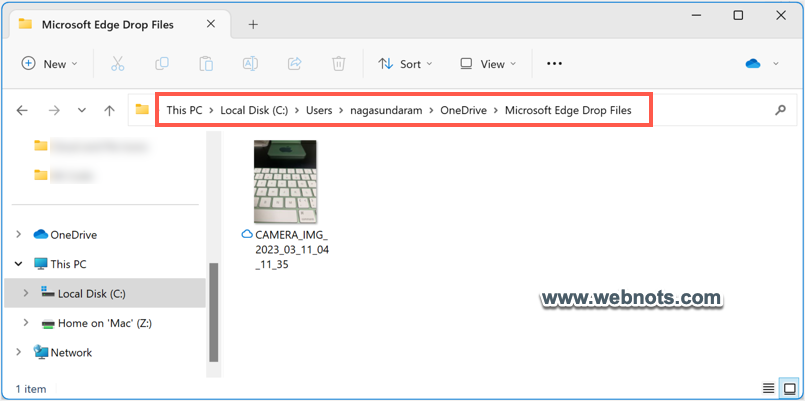Maximize the File Explorer window

[738, 15]
